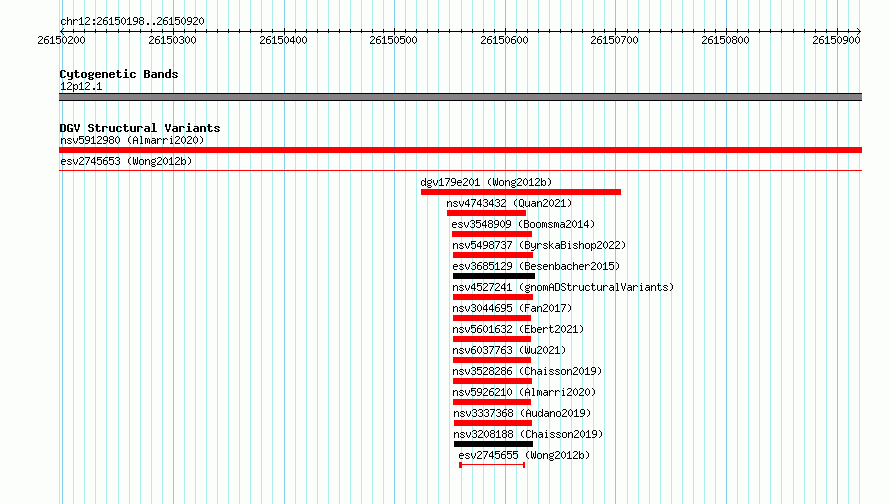Click the red bar under nsv3337368
Image resolution: width=890 pixels, height=504 pixels.
[493, 423]
